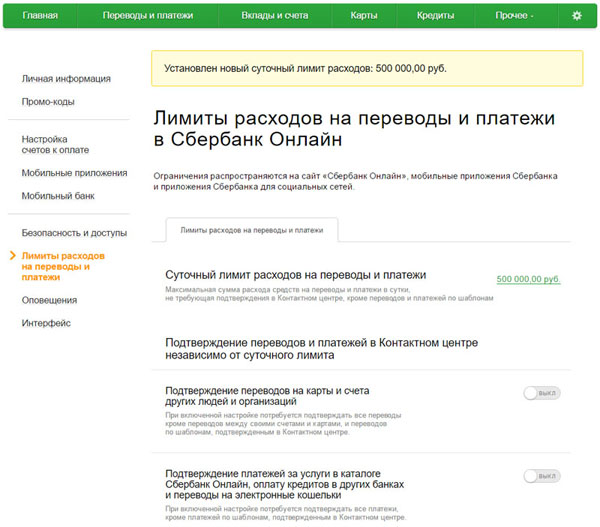Open Промо-коды in sidebar
The height and width of the screenshot is (527, 600).
coord(48,101)
